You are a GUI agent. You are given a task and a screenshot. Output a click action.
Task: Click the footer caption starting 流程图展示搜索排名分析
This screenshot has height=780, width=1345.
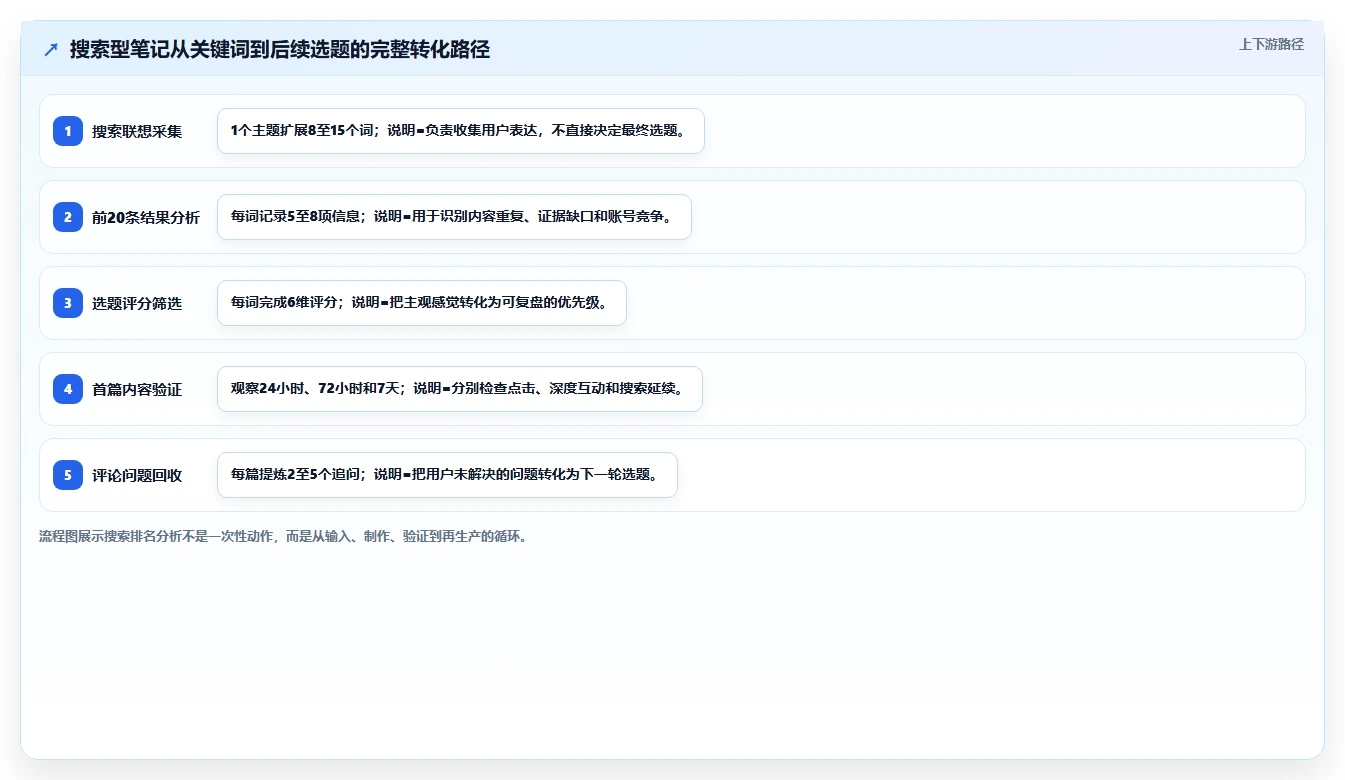tap(283, 536)
